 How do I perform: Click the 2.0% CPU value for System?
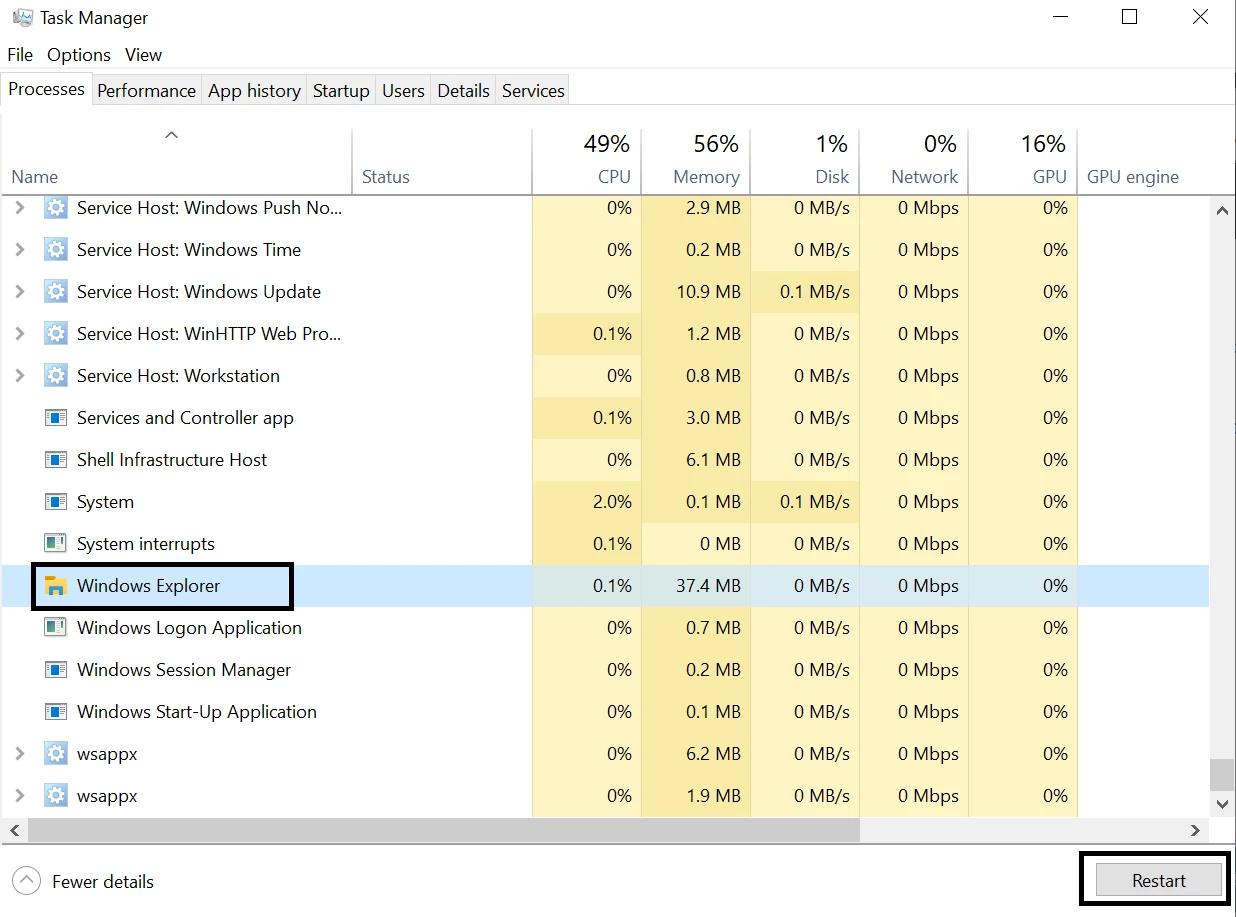click(x=612, y=502)
